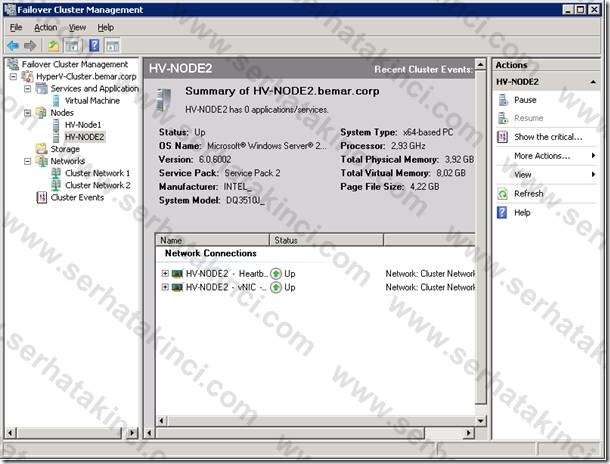Click the summary pane scroll down arrow

(481, 420)
